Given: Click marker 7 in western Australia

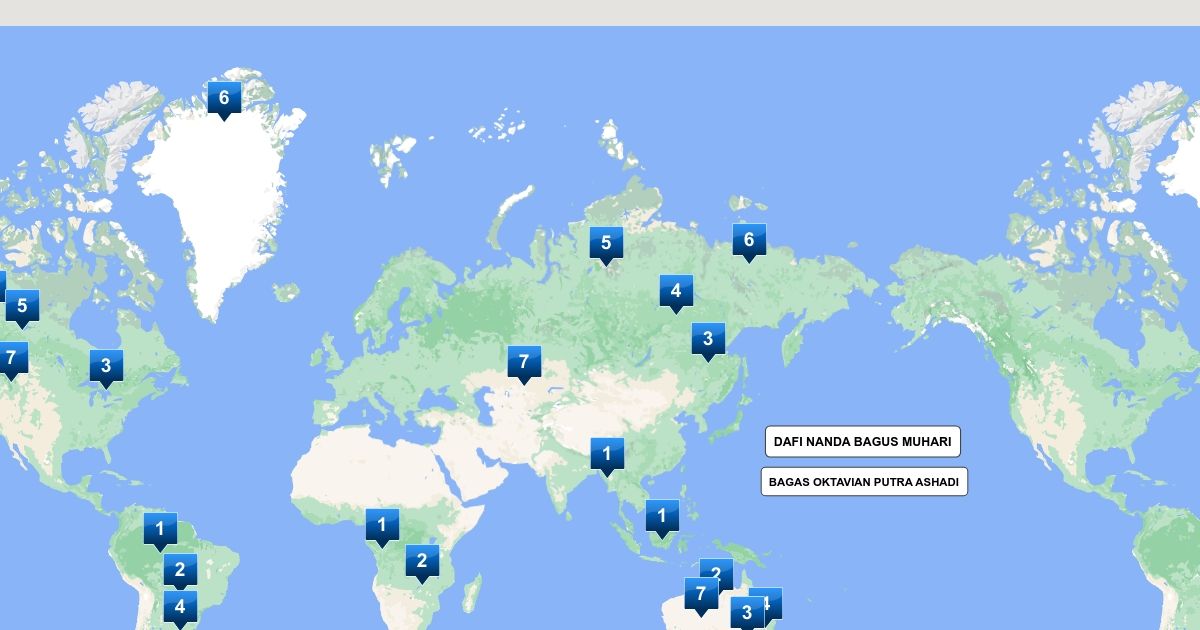Looking at the screenshot, I should point(701,596).
